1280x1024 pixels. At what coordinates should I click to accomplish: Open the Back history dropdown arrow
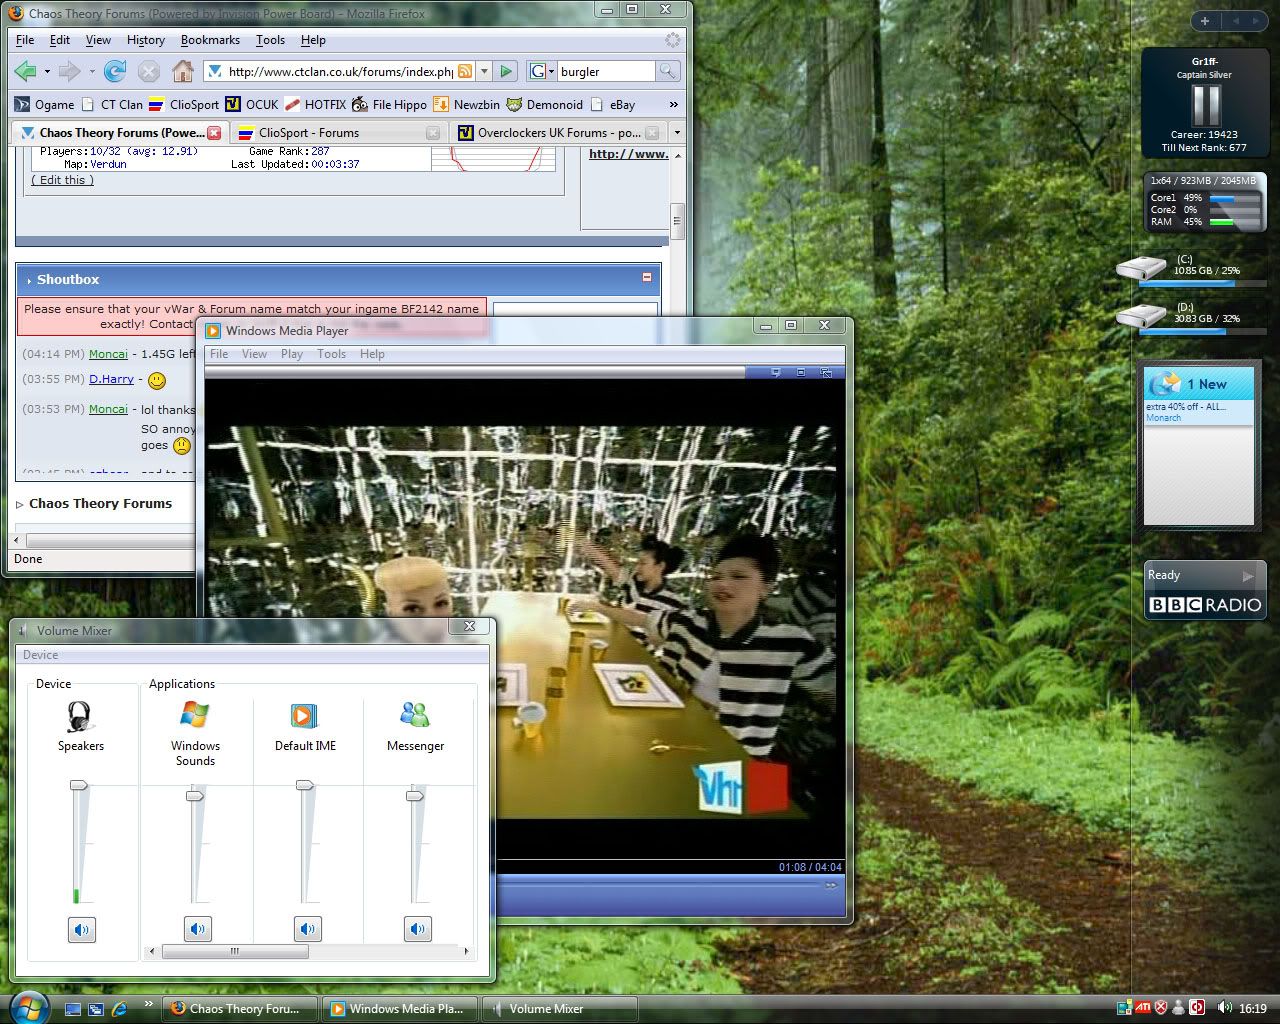click(x=46, y=72)
